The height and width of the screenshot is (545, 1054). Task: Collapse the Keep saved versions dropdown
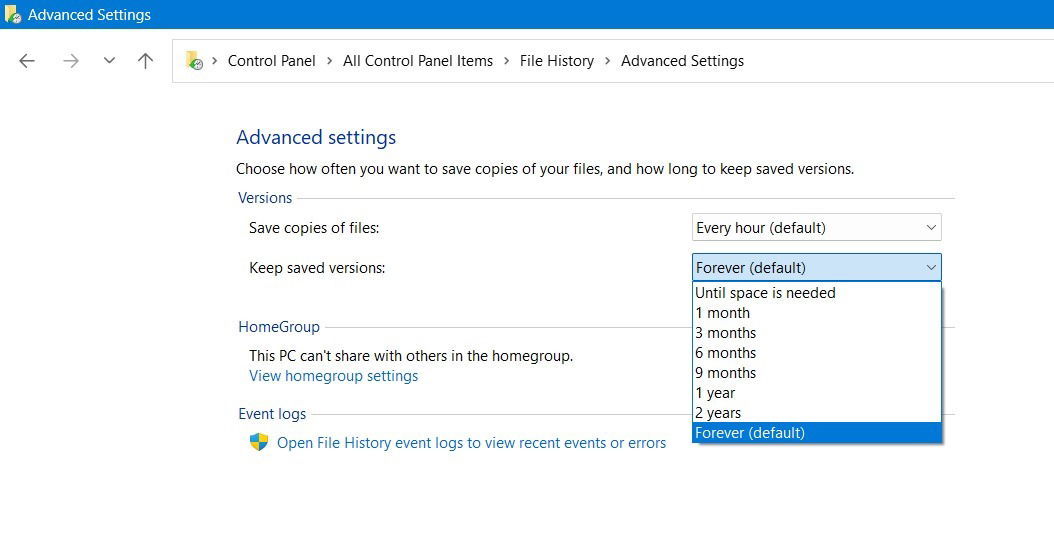816,268
